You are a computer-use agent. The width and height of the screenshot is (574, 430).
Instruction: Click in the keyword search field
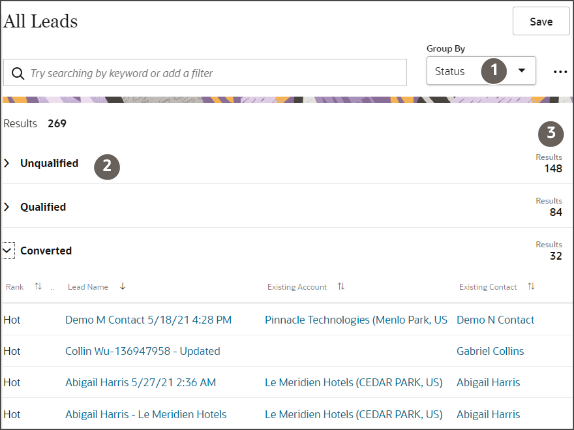click(x=205, y=73)
